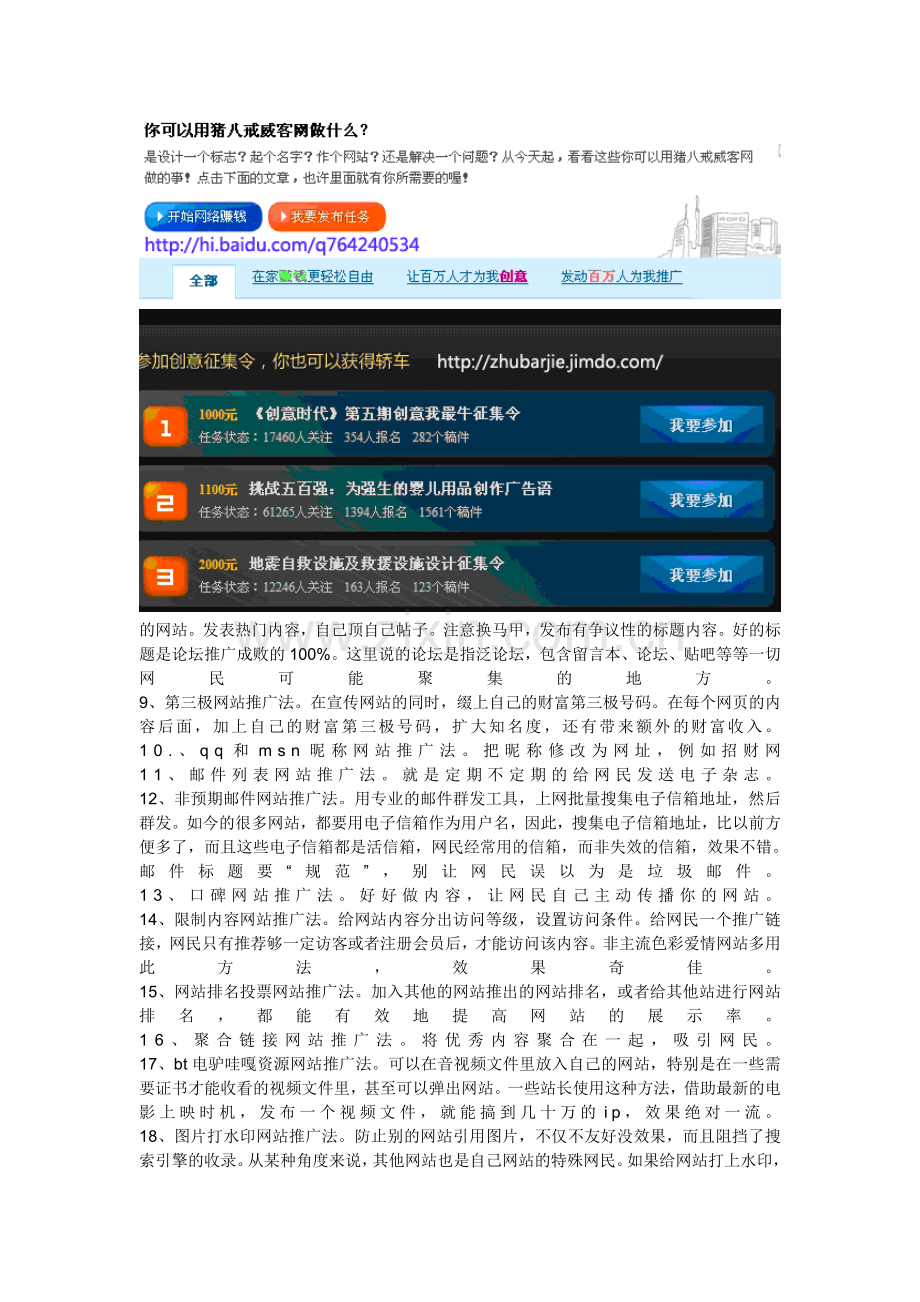Click the line about 口碑网站推广法
The height and width of the screenshot is (1302, 920).
pyautogui.click(x=460, y=893)
